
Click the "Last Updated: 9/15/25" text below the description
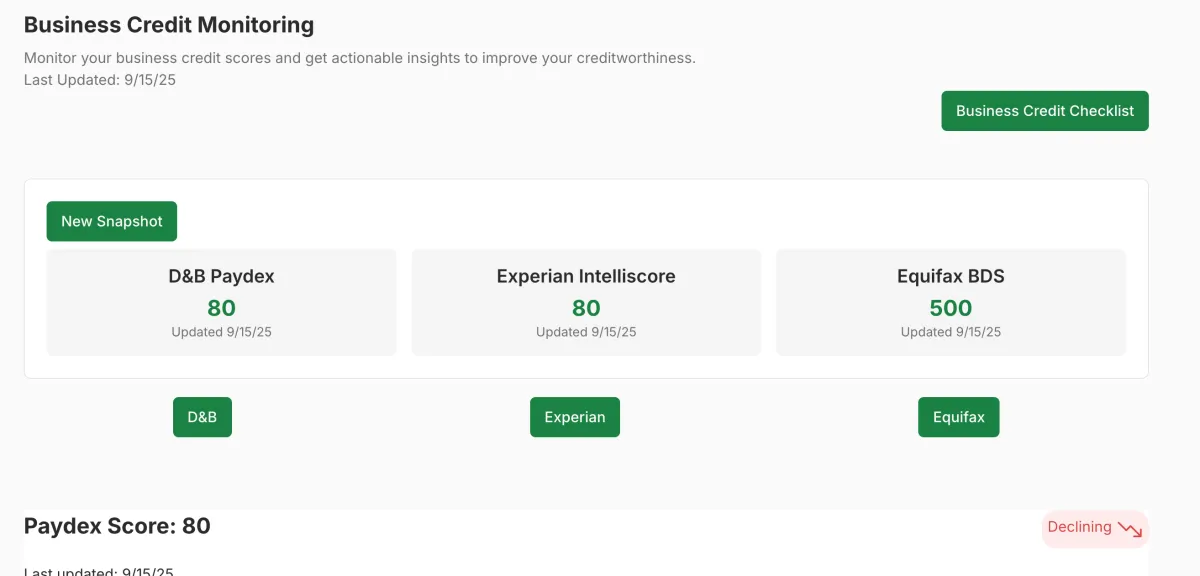click(x=100, y=80)
